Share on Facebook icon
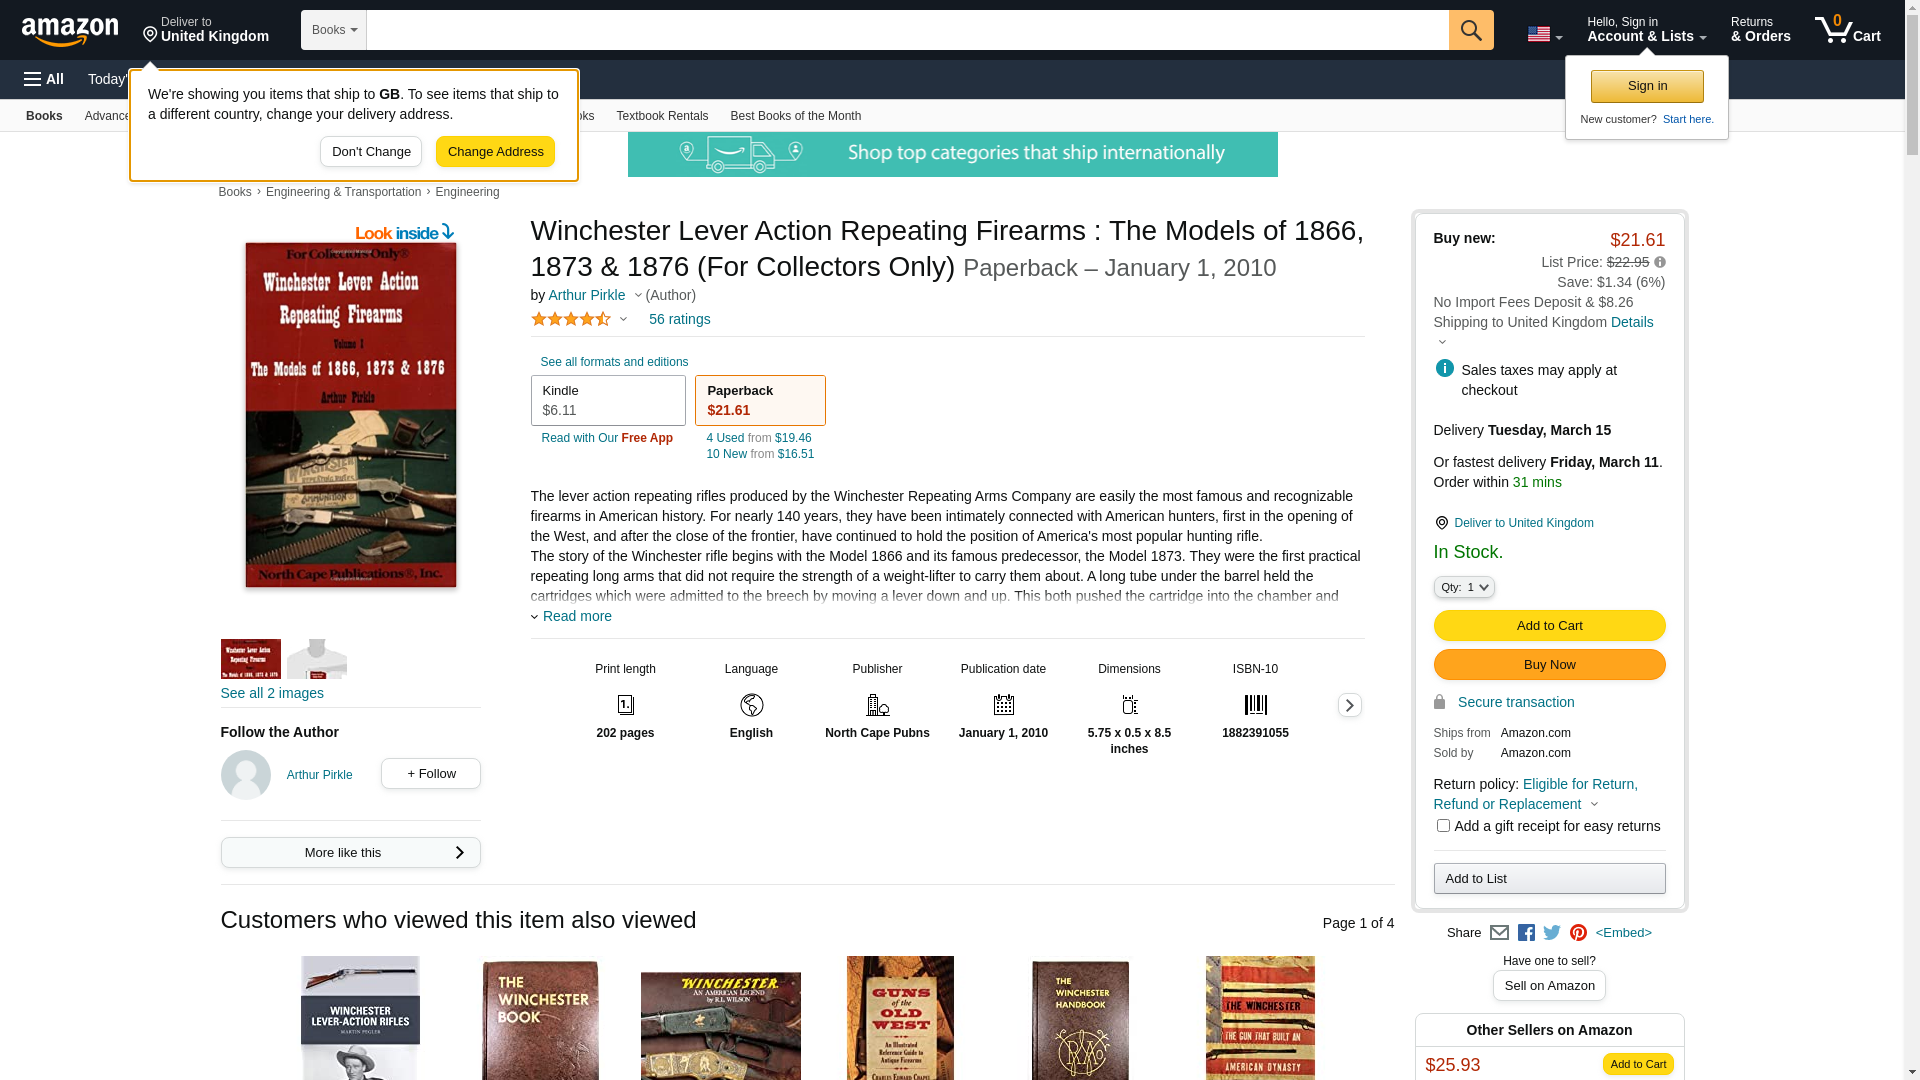Viewport: 1920px width, 1080px height. 1526,933
